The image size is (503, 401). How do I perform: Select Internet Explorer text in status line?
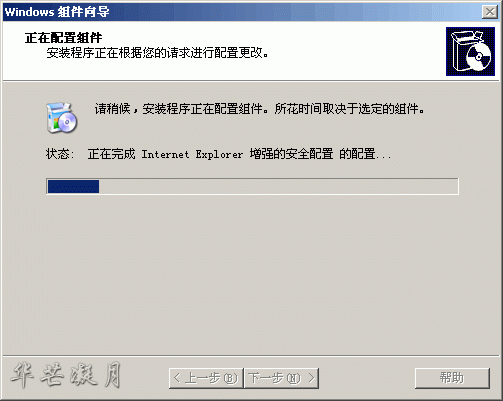(192, 154)
